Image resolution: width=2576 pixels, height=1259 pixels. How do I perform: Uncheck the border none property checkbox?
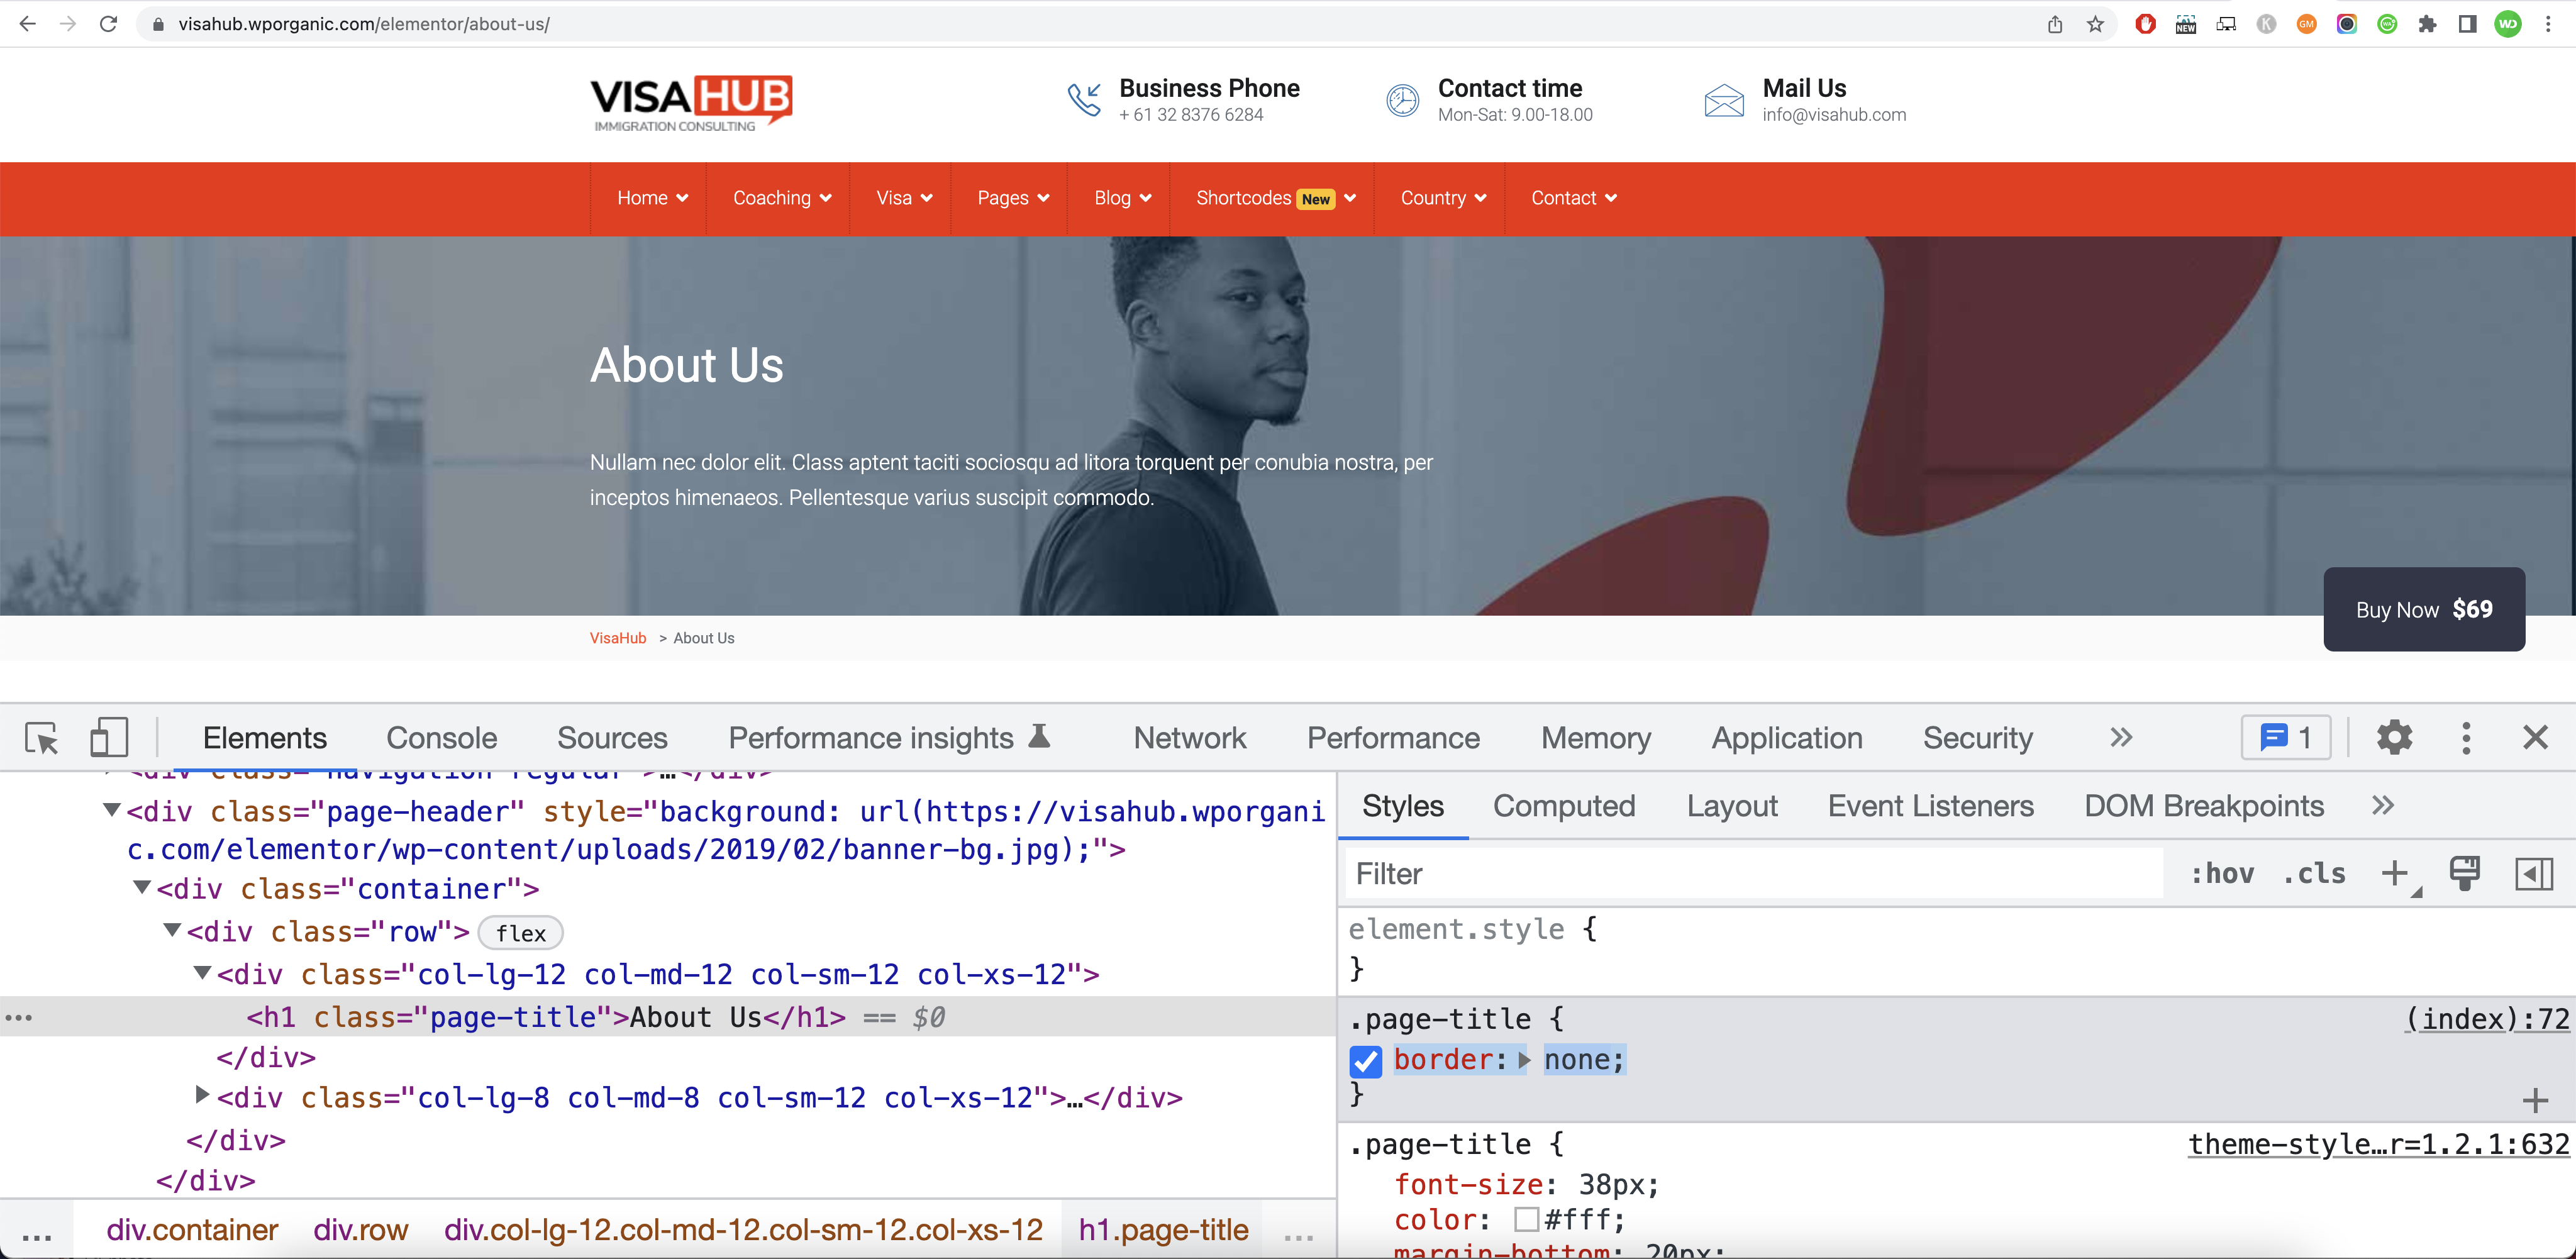pyautogui.click(x=1365, y=1060)
